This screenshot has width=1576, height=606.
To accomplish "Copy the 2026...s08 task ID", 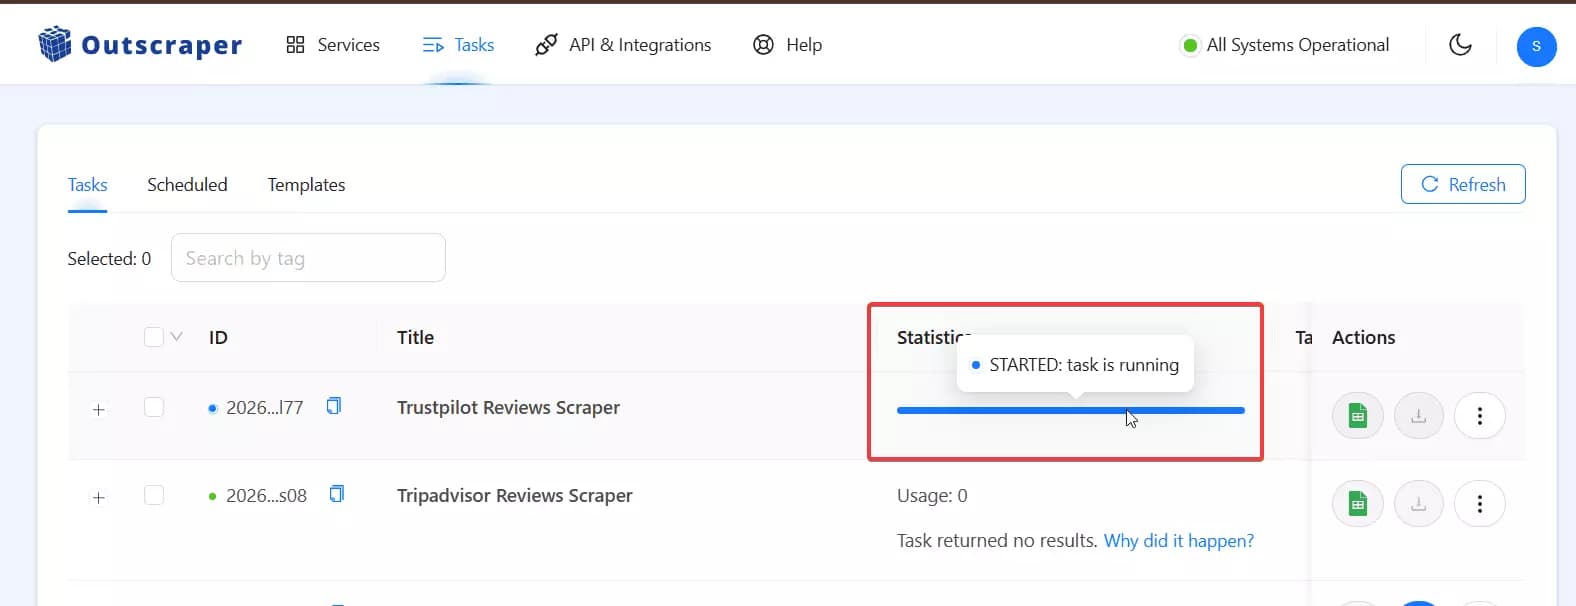I will [337, 494].
